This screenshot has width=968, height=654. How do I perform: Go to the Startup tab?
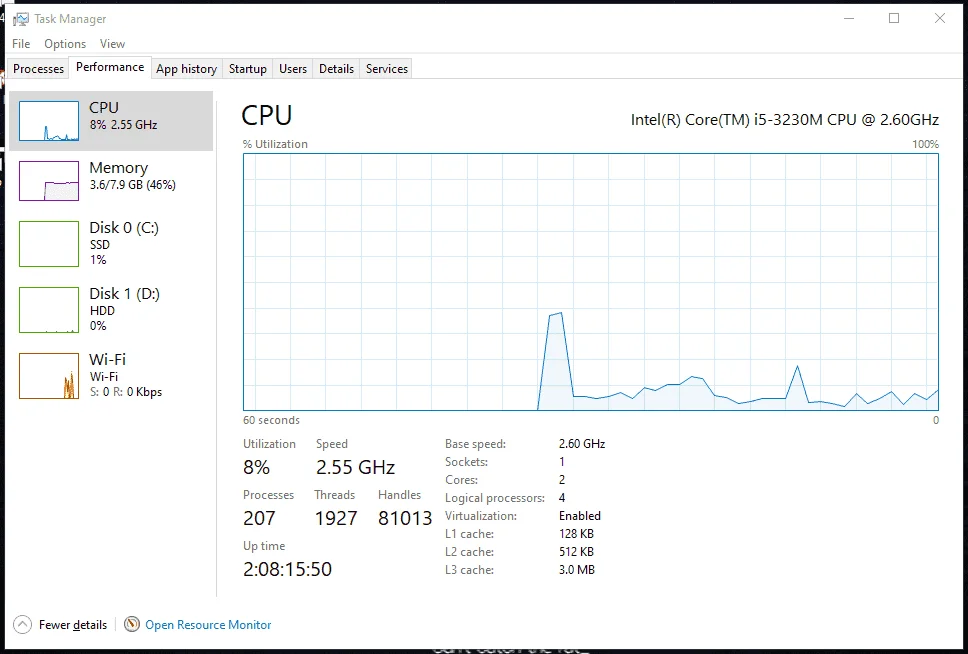[248, 69]
